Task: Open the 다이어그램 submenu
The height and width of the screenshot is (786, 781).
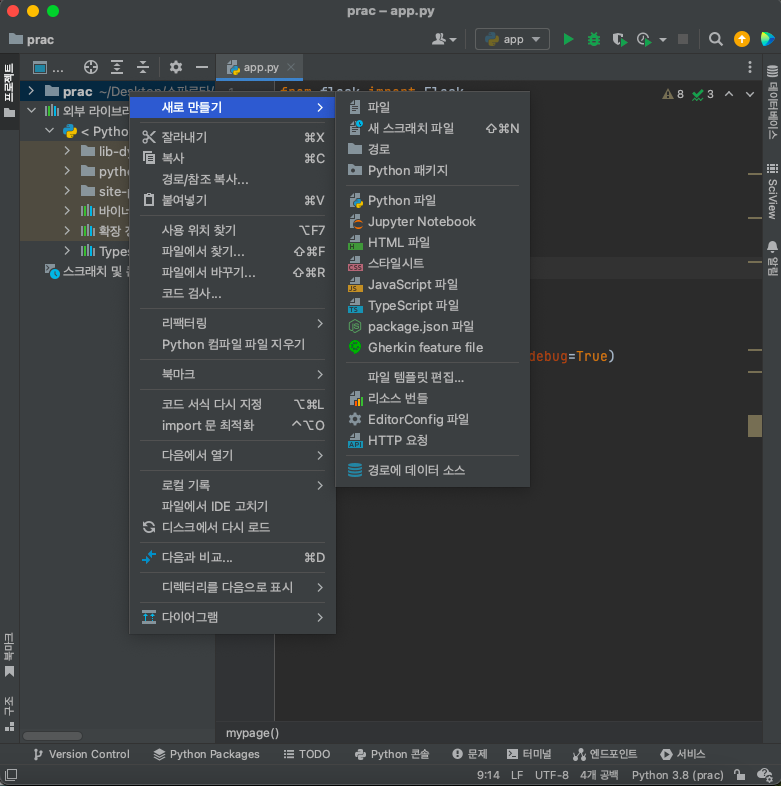Action: [232, 618]
